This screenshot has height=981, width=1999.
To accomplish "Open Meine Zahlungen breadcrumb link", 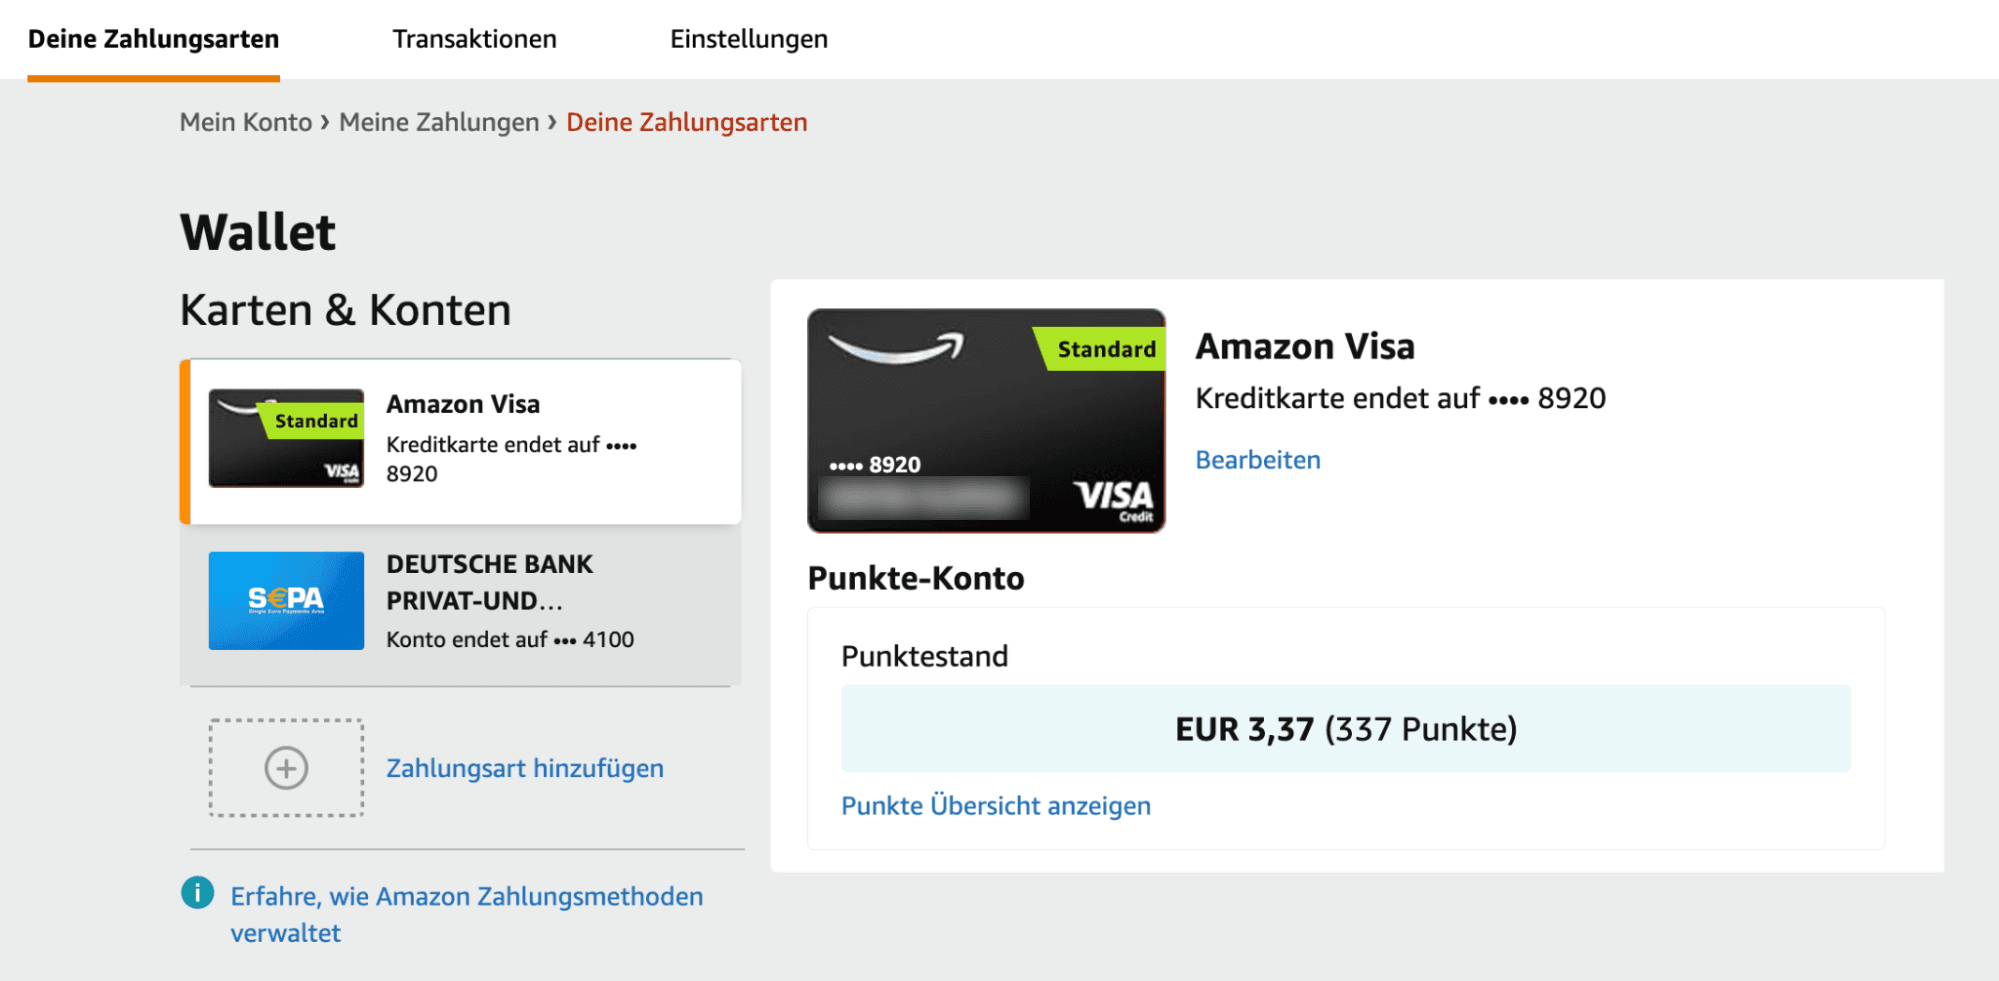I will (438, 122).
